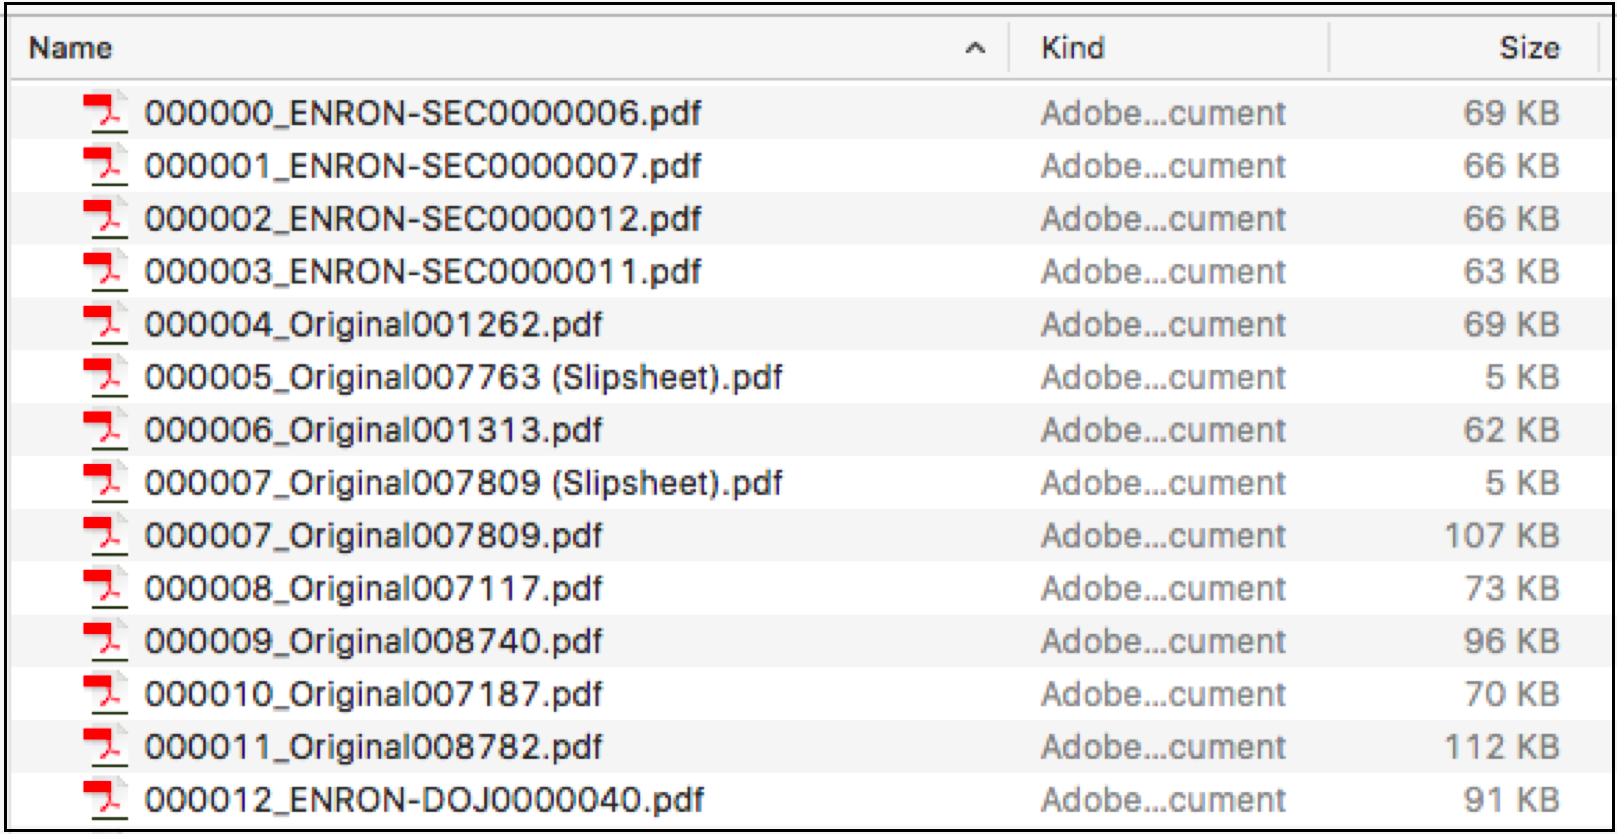Select PDF icon for 000006_Original001313.pdf
1617x834 pixels.
(105, 430)
